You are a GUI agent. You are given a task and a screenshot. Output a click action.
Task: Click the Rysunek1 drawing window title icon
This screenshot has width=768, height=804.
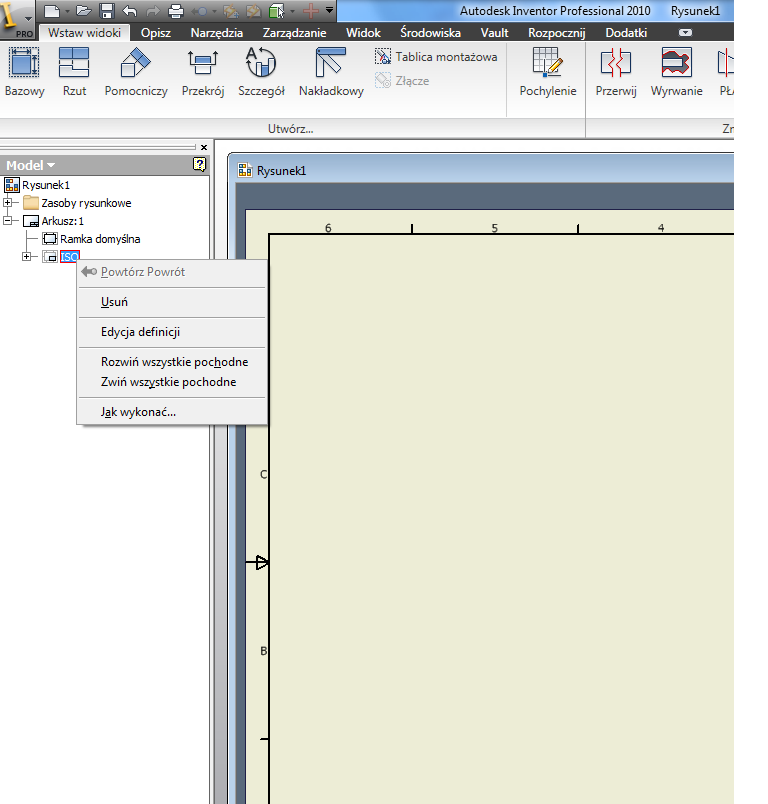tap(245, 170)
